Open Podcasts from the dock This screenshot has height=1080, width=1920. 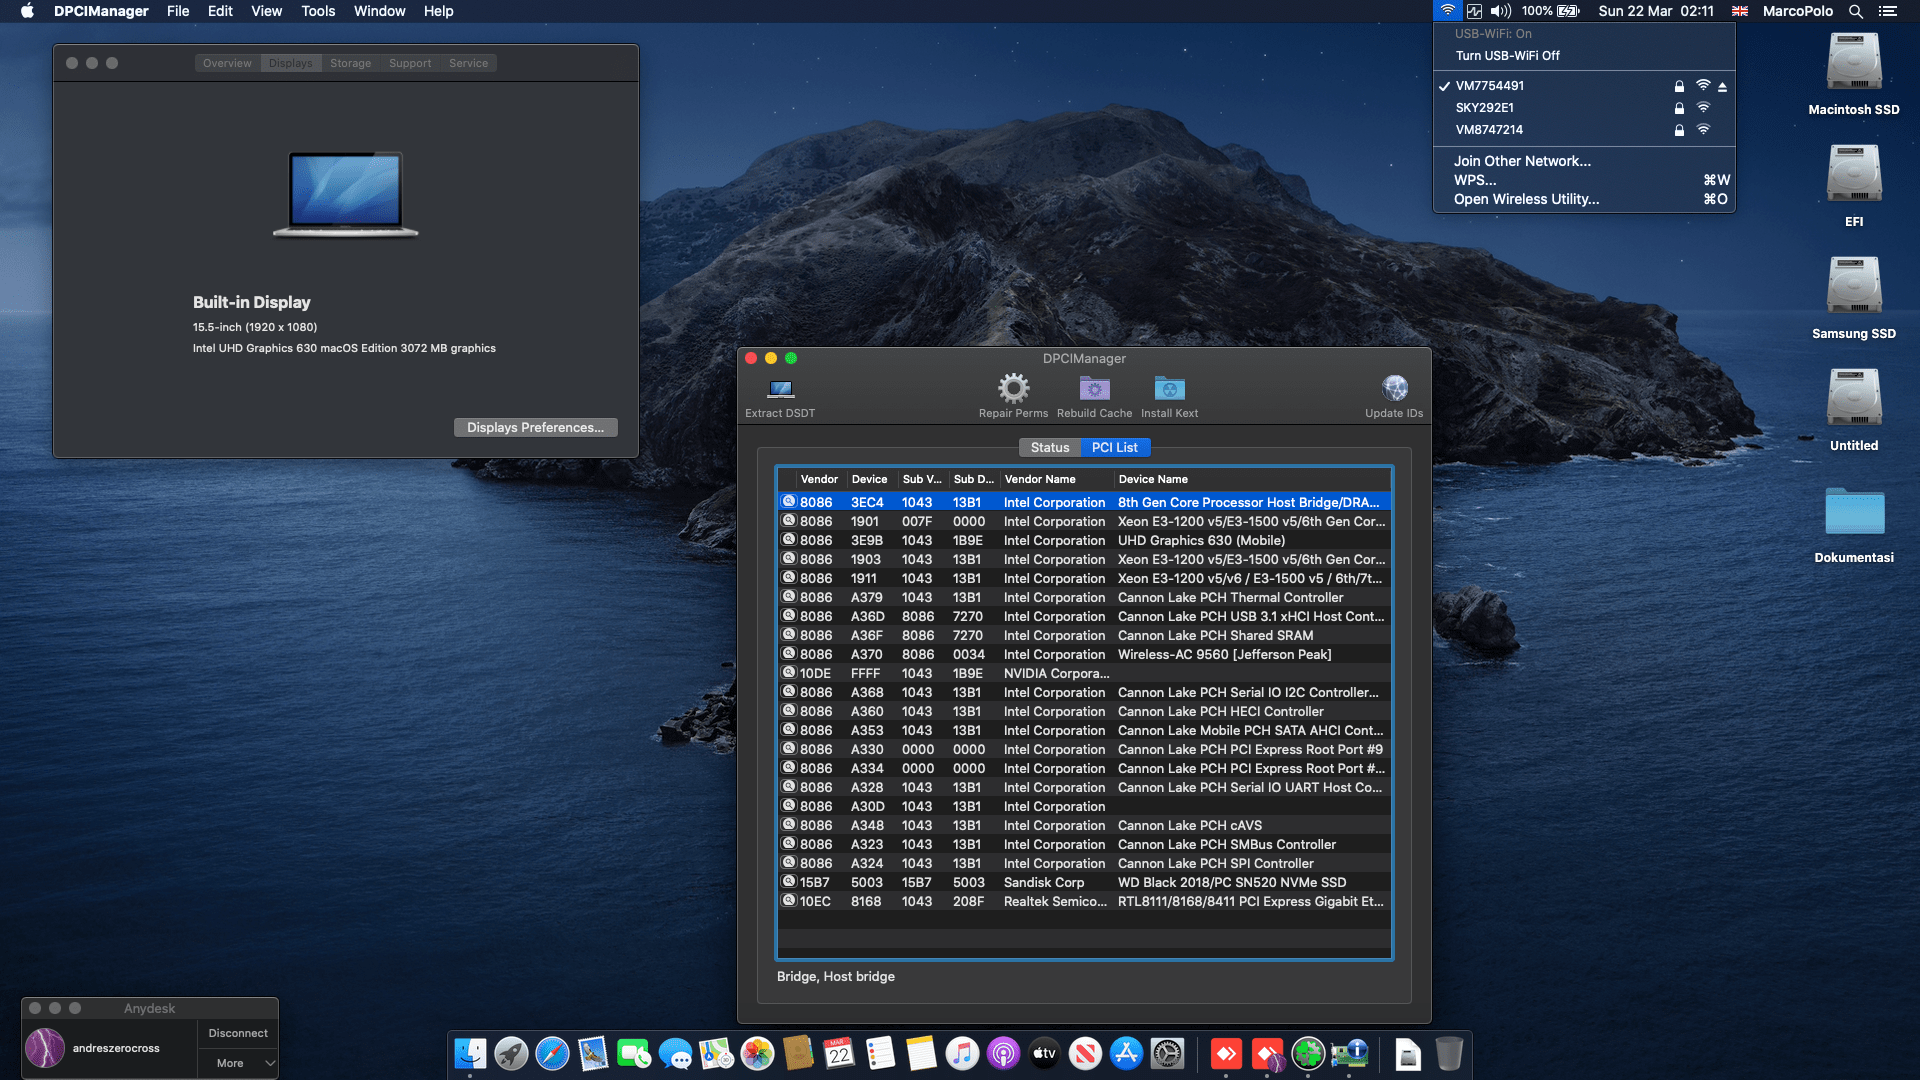click(1003, 1053)
